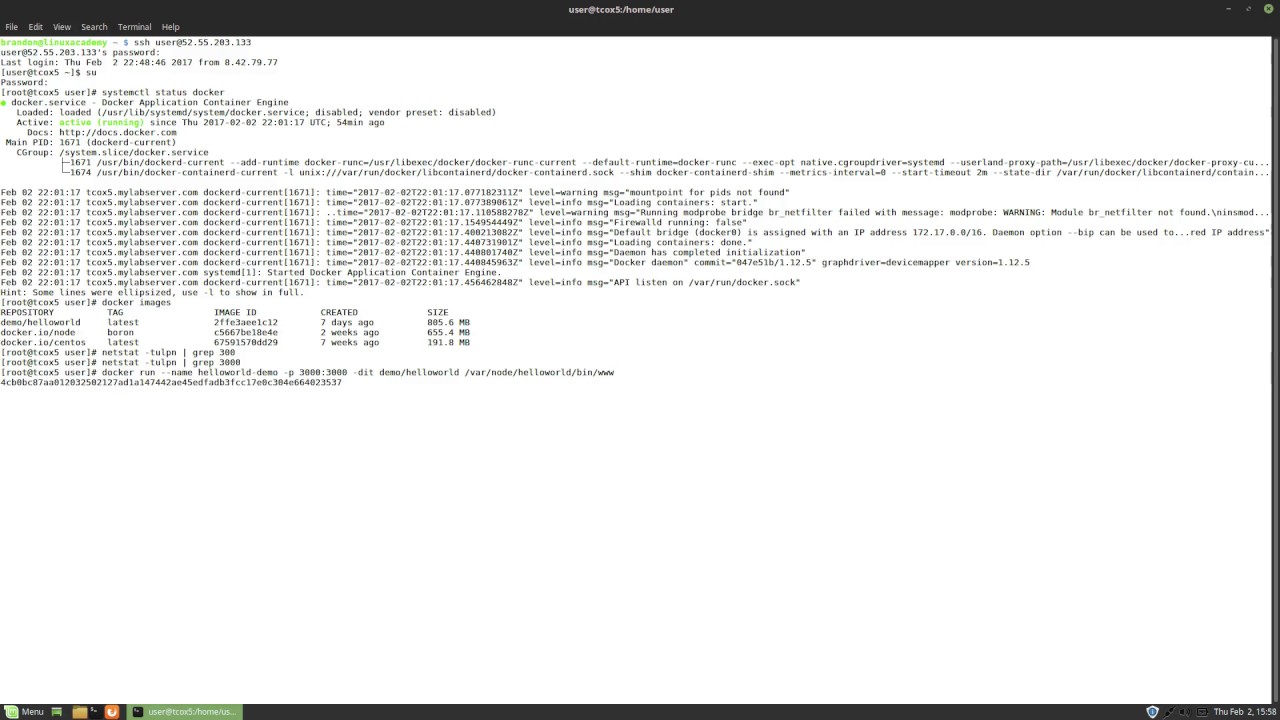Click the size value 655.4 MB
Screen dimensions: 1280x720
click(448, 332)
